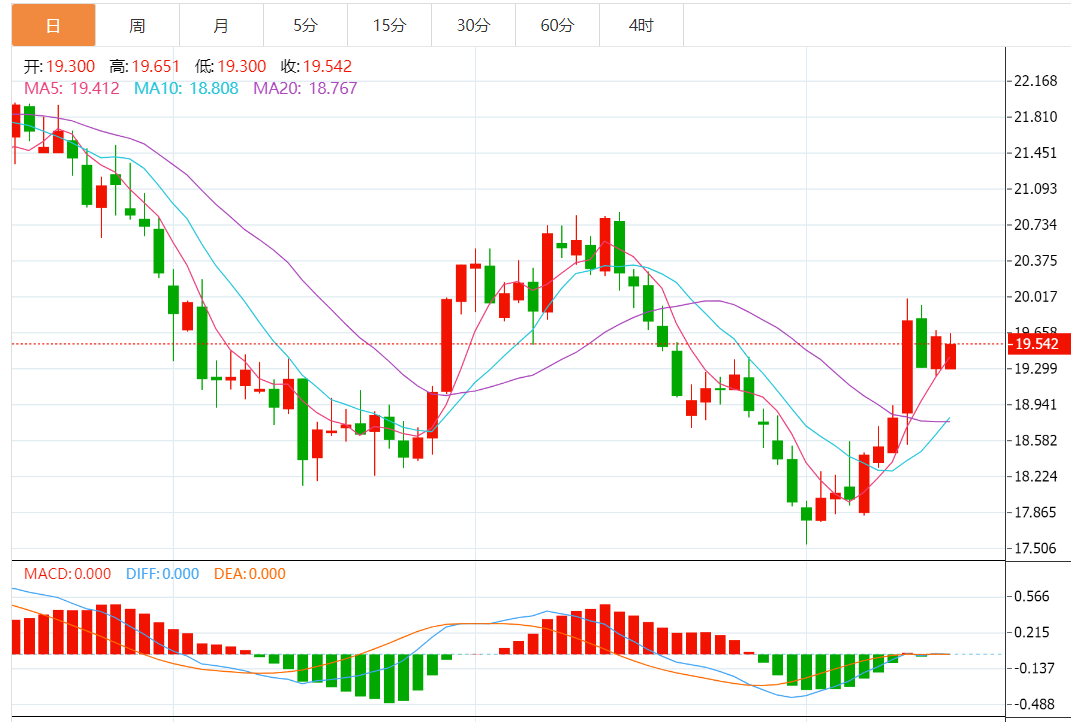The height and width of the screenshot is (722, 1071).
Task: Click the MA20: 18.767 label
Action: [x=305, y=88]
